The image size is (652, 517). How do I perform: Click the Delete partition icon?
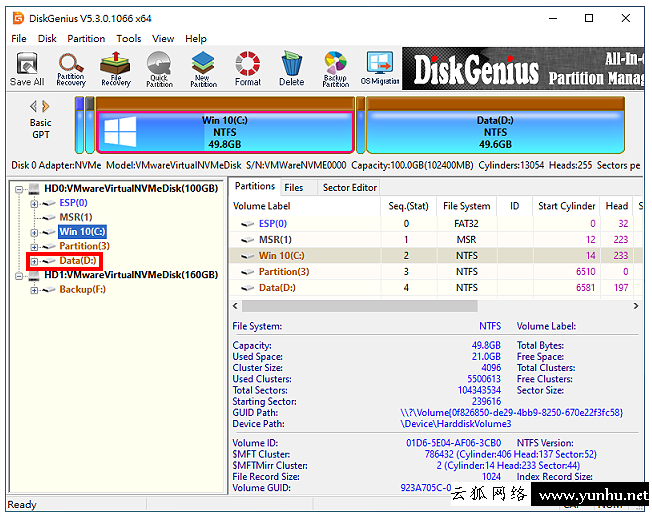291,69
